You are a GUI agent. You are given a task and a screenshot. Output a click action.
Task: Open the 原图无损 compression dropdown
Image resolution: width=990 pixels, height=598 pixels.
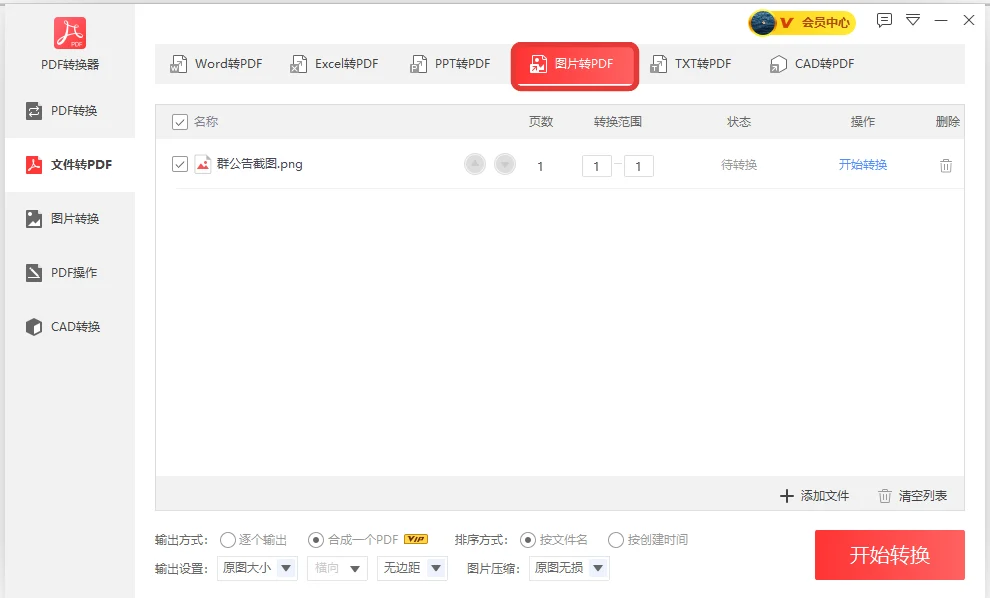[569, 568]
